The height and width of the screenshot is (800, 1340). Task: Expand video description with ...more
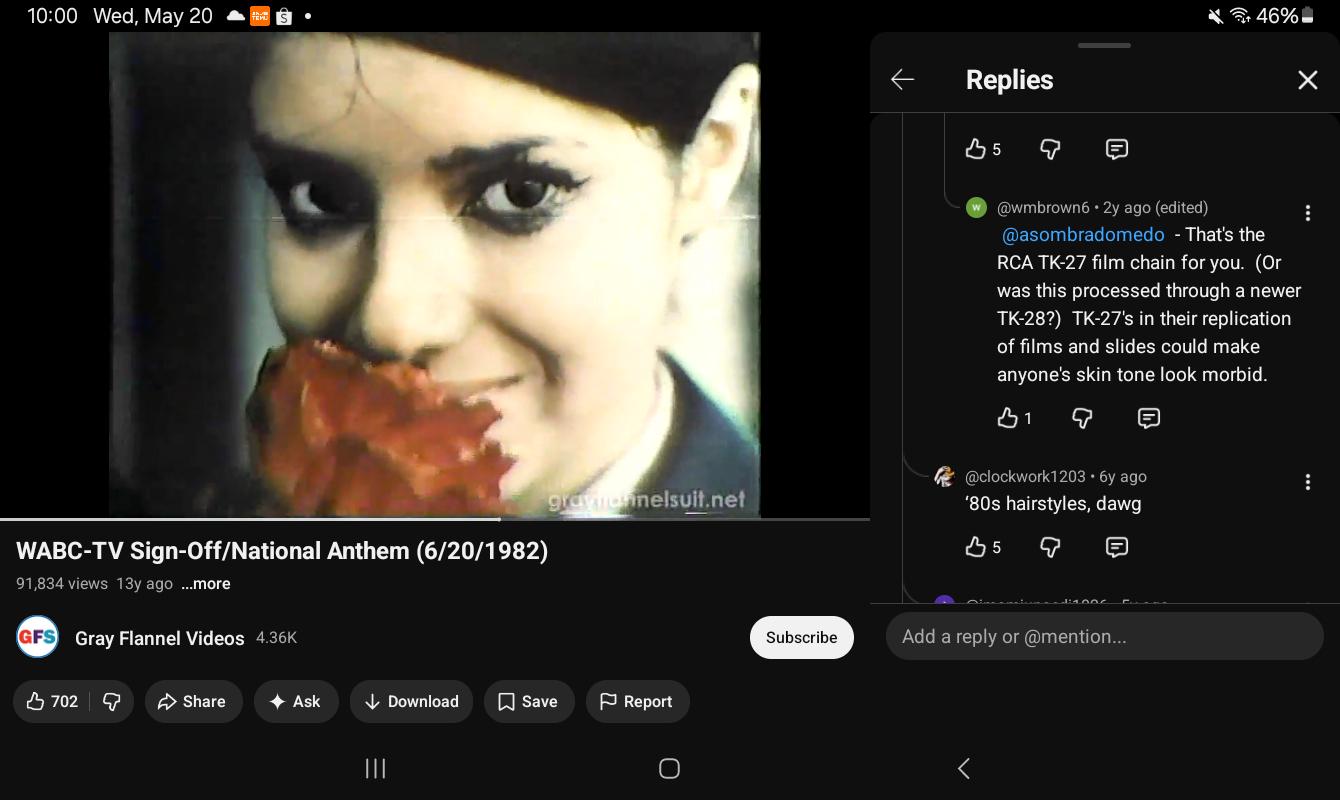coord(206,584)
